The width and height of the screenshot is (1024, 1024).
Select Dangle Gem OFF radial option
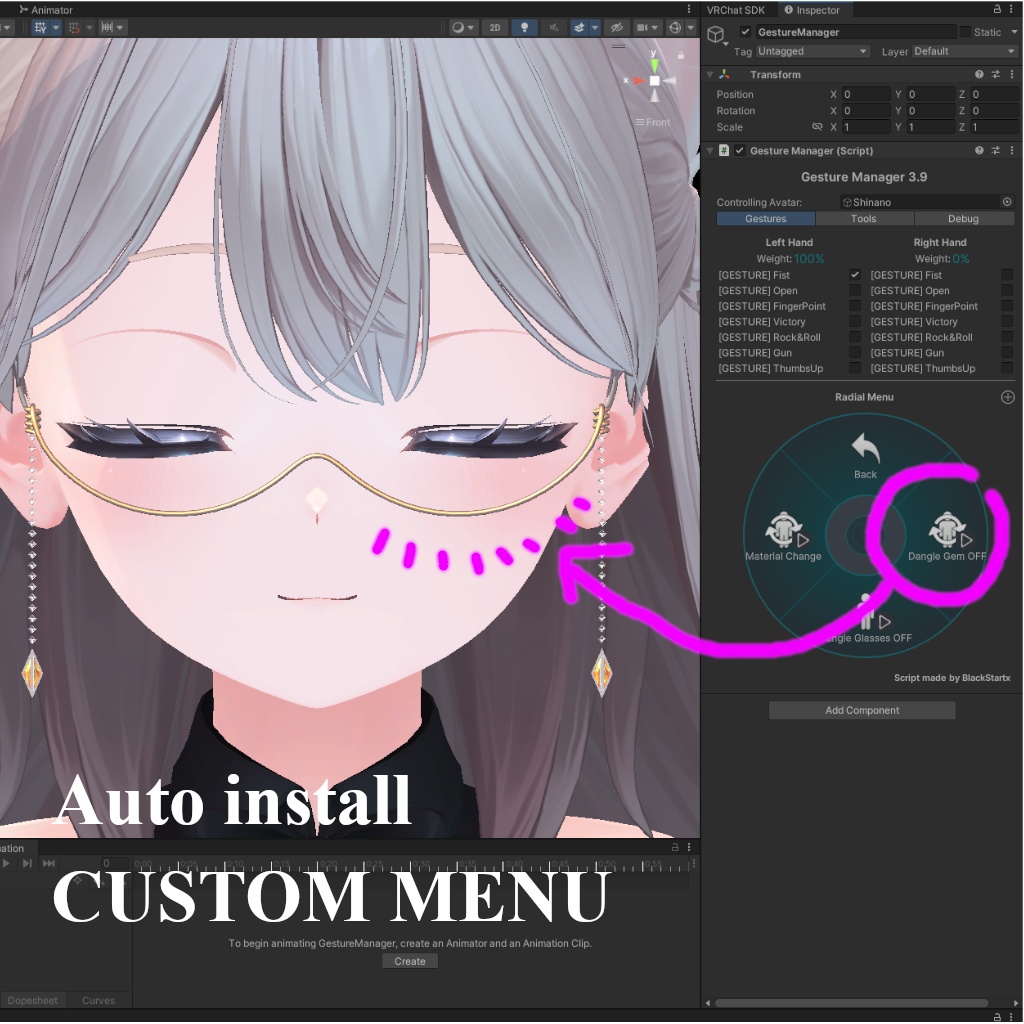pos(947,537)
